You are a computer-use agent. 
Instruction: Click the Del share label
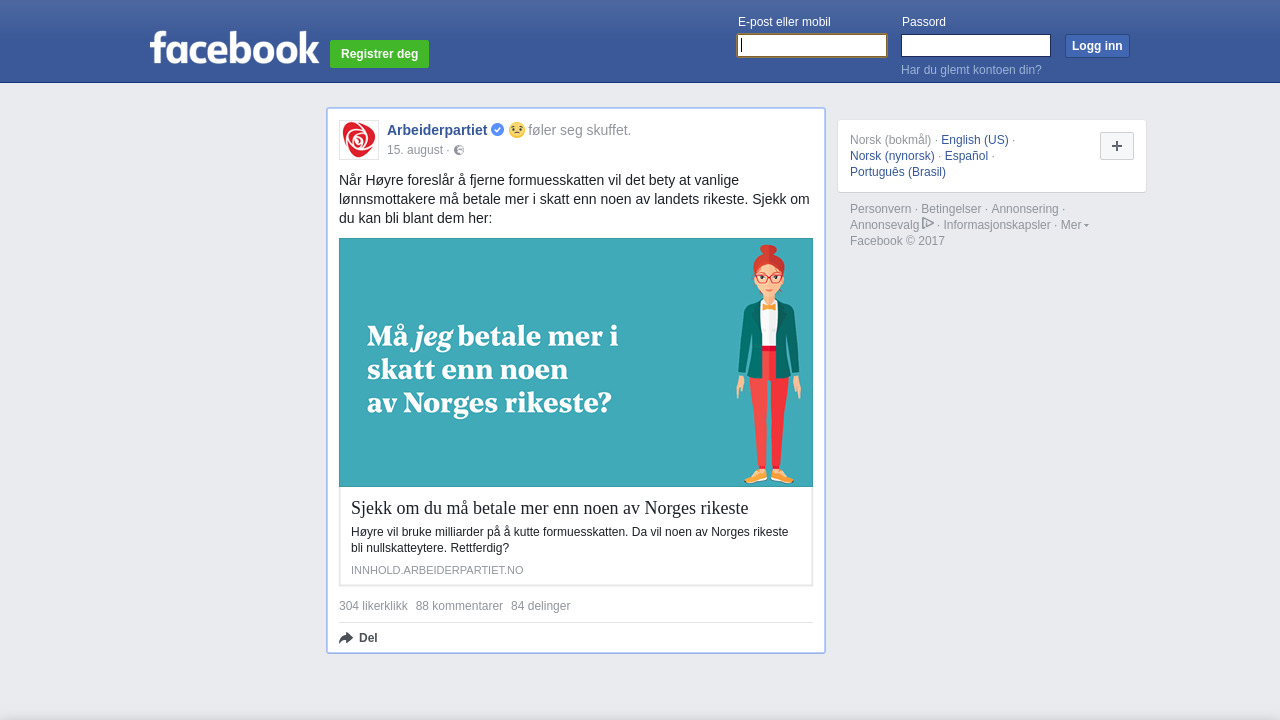tap(368, 638)
